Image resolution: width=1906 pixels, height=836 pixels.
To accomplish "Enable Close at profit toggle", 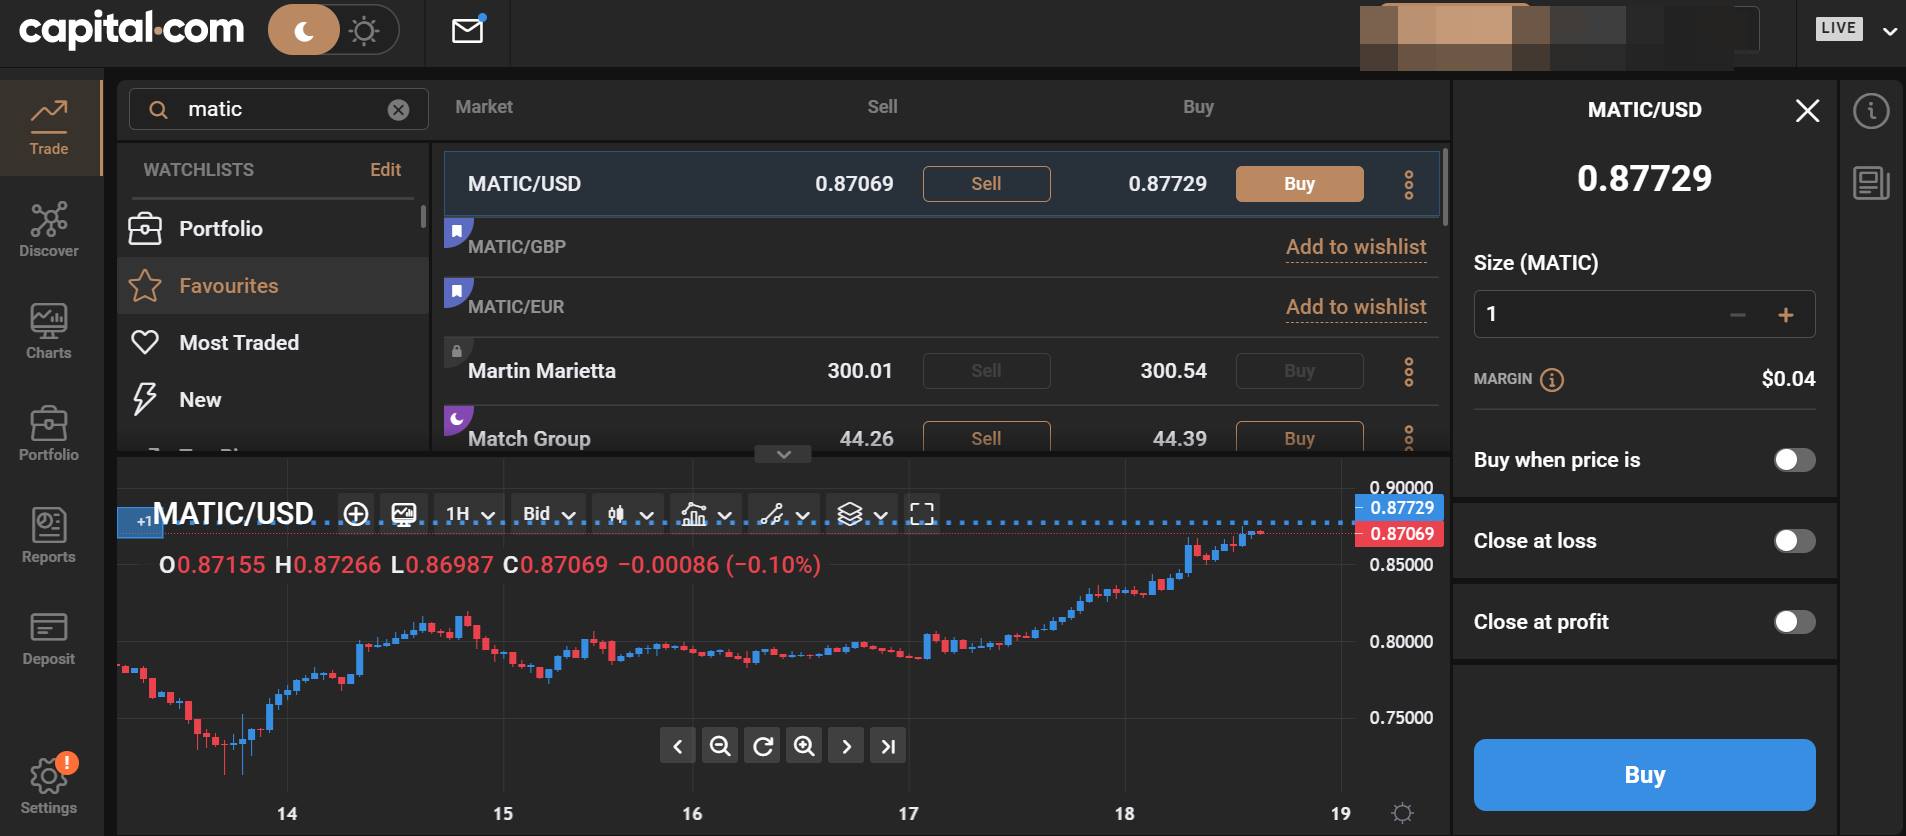I will pos(1794,622).
